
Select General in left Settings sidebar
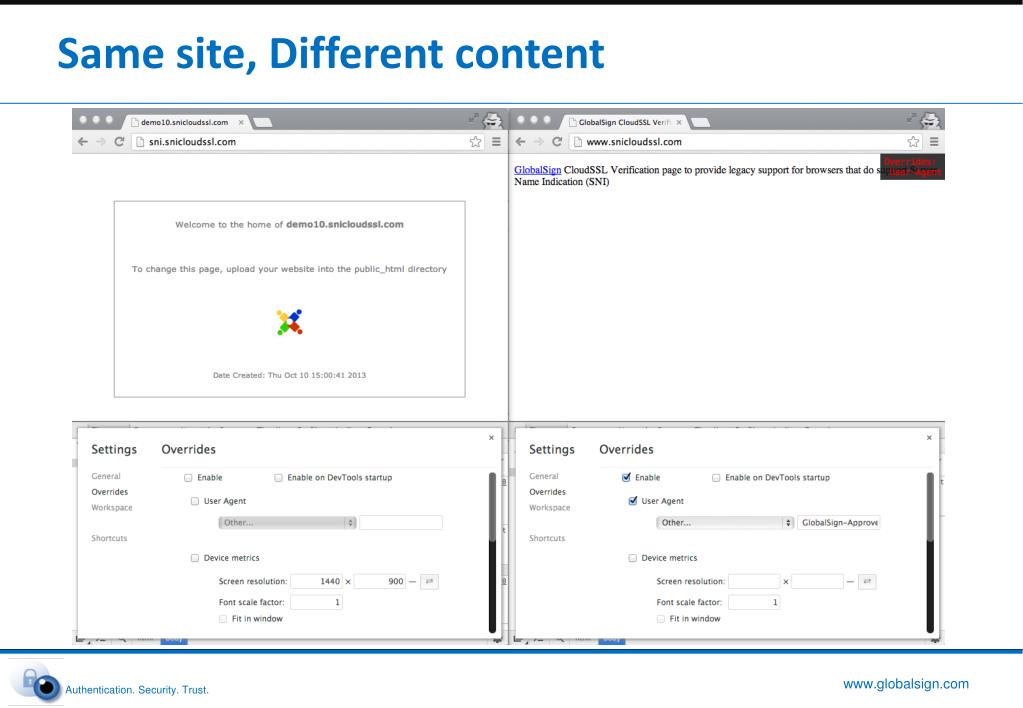click(106, 476)
